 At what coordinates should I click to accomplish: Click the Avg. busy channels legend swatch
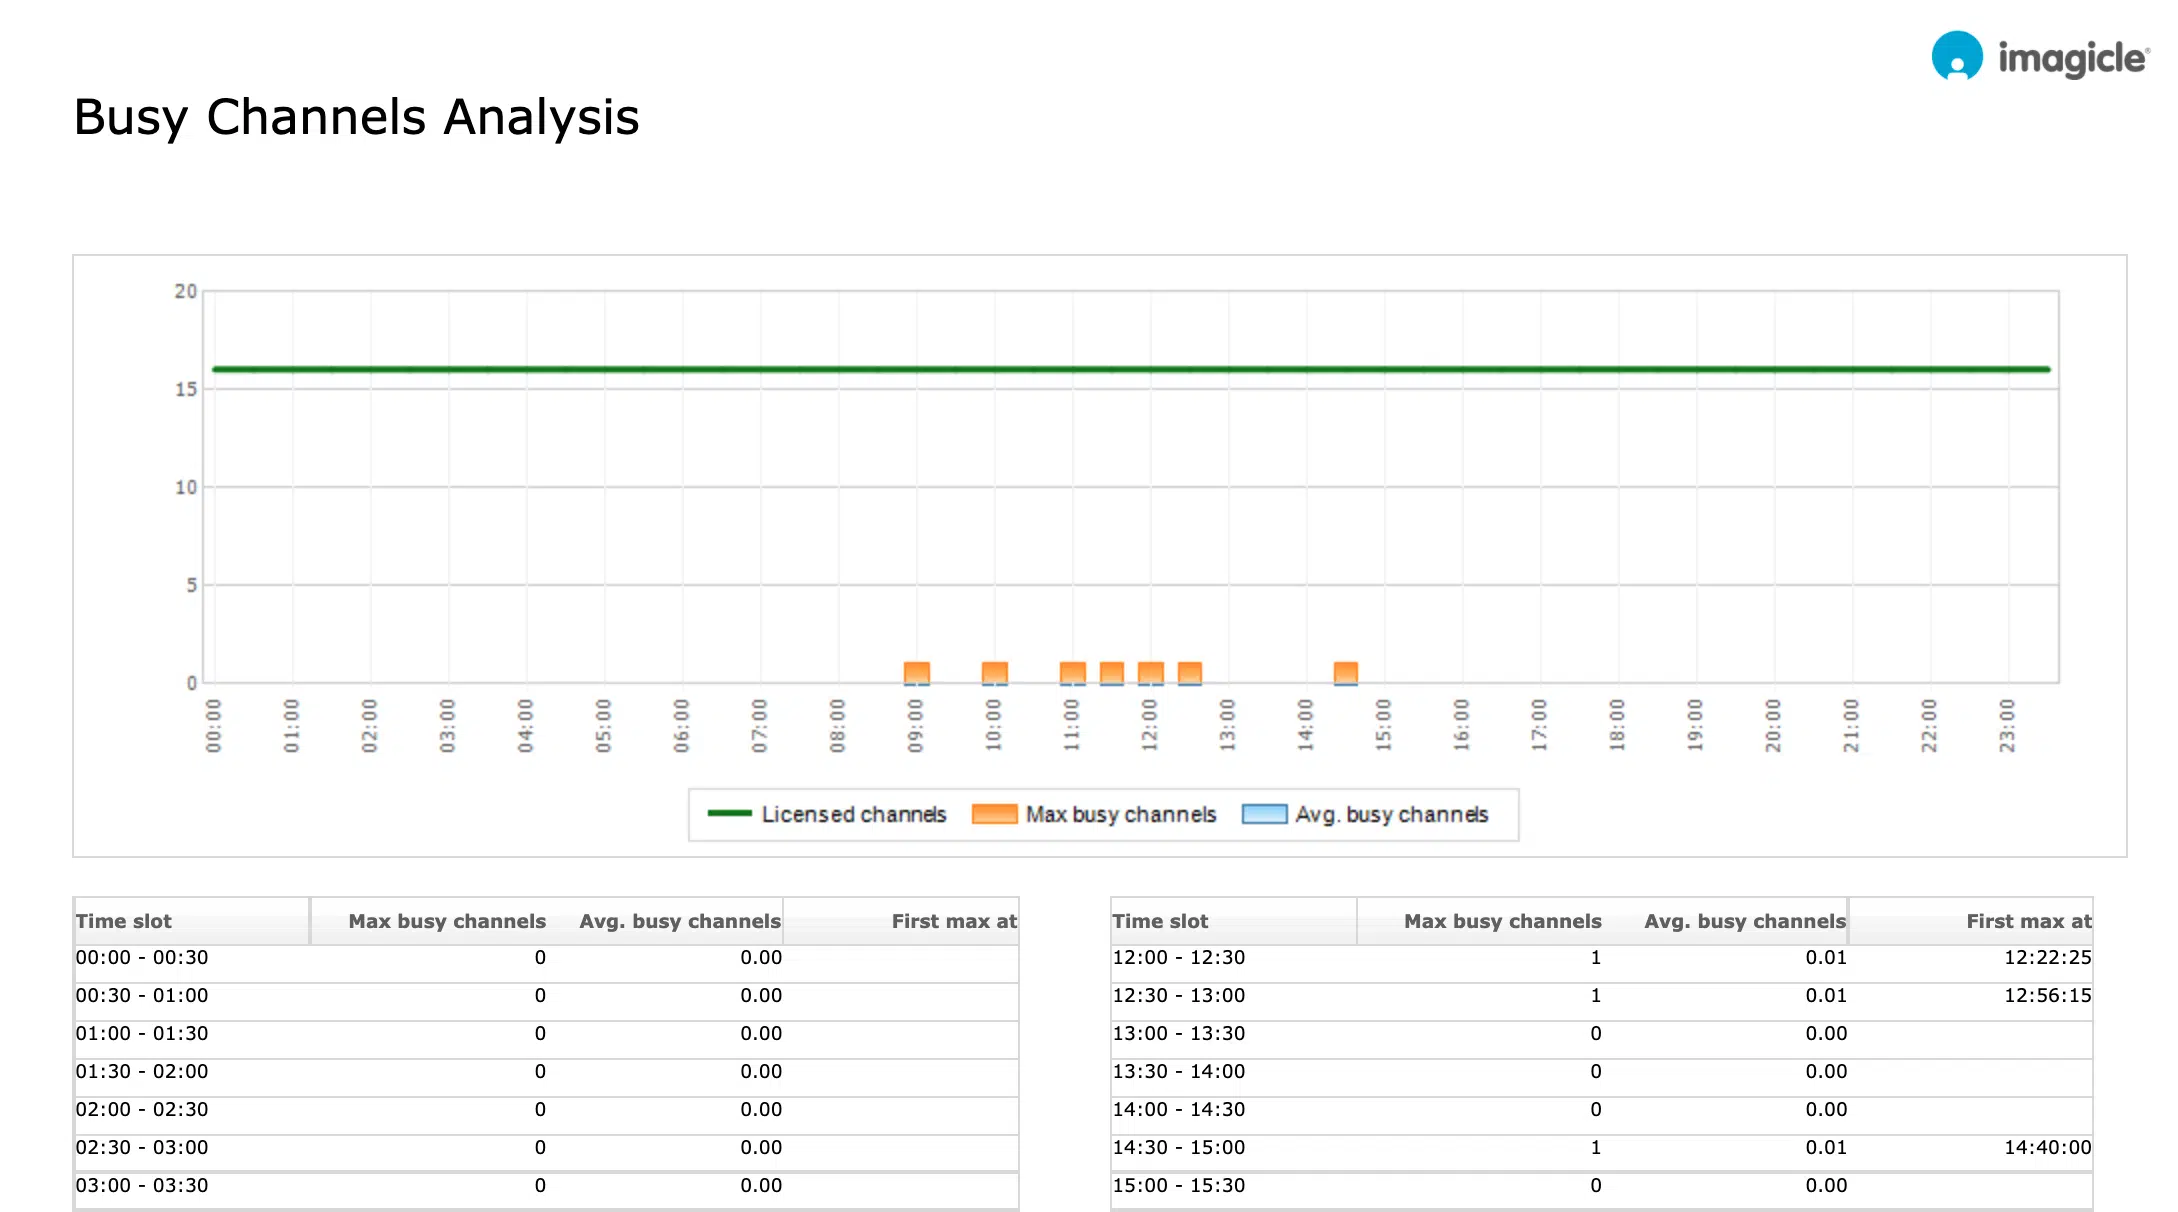[x=1264, y=814]
